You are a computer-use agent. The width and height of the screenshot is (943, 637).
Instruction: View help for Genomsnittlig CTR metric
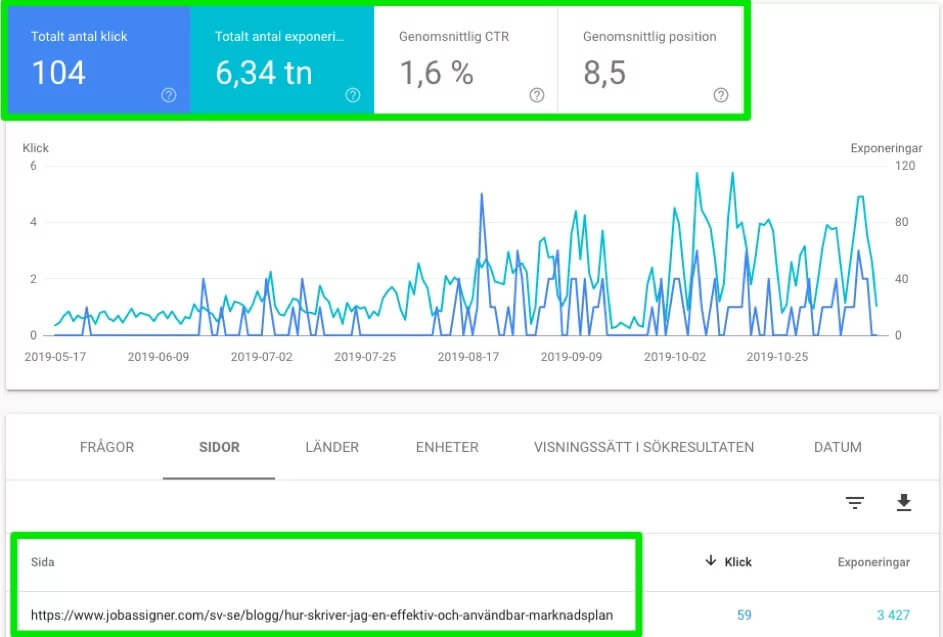click(x=536, y=96)
